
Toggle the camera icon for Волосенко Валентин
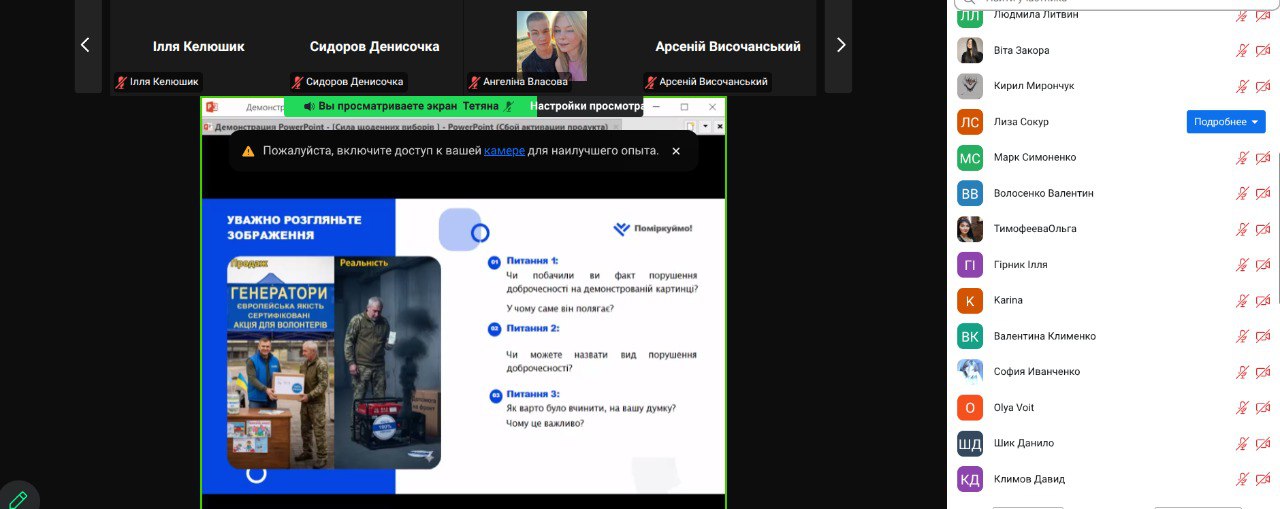1263,193
